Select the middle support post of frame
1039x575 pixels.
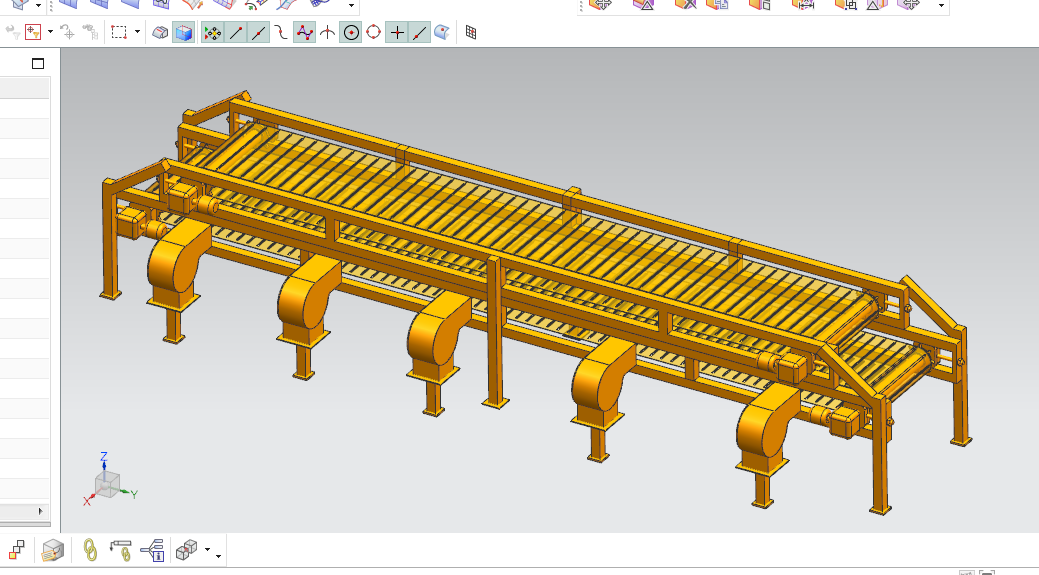[x=494, y=331]
